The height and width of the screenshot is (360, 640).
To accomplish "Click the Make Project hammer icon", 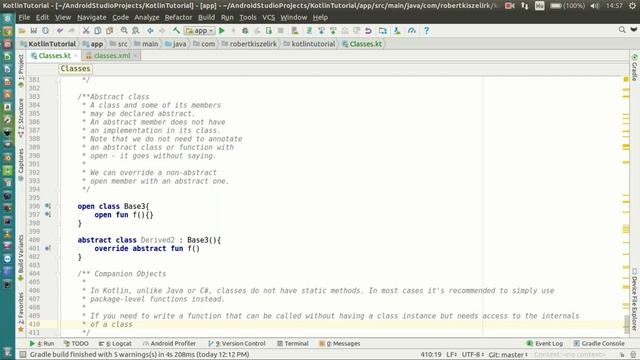I will pyautogui.click(x=176, y=31).
